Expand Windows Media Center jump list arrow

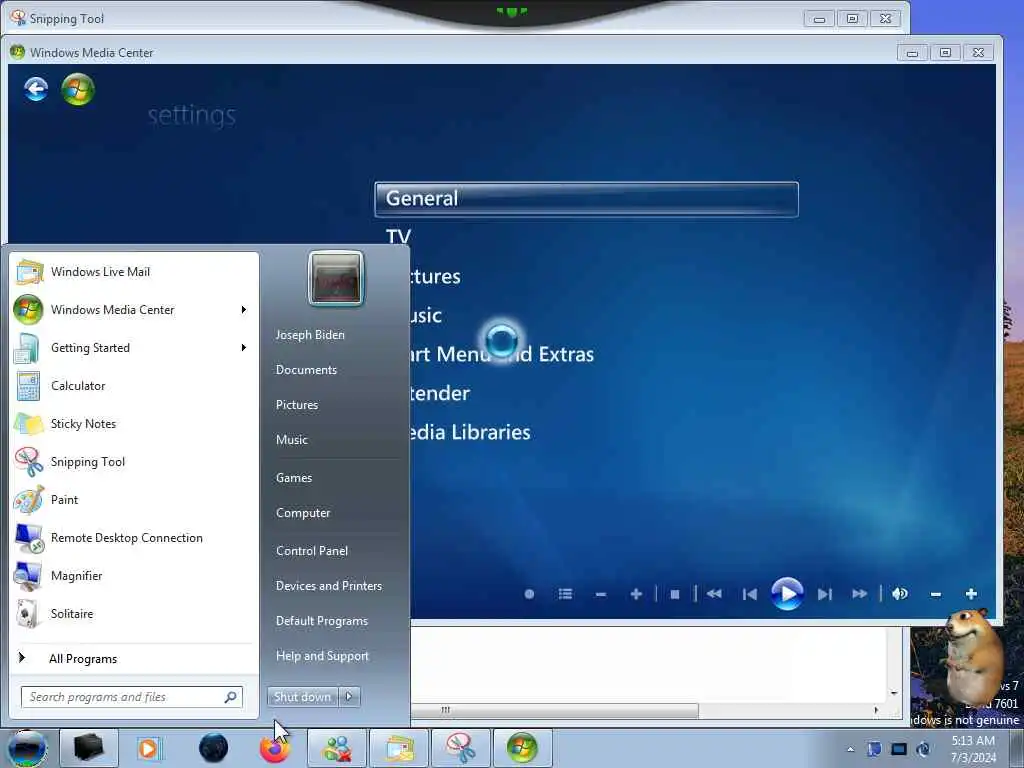[244, 310]
